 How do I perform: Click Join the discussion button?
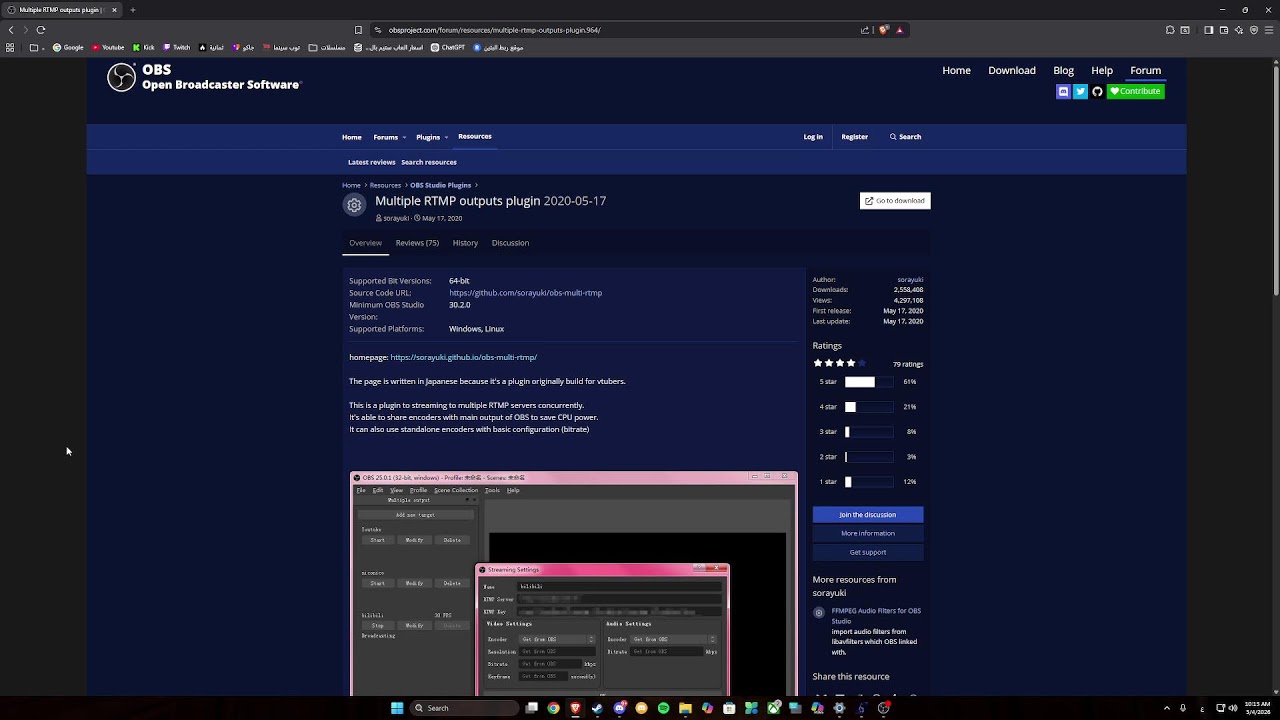(868, 515)
